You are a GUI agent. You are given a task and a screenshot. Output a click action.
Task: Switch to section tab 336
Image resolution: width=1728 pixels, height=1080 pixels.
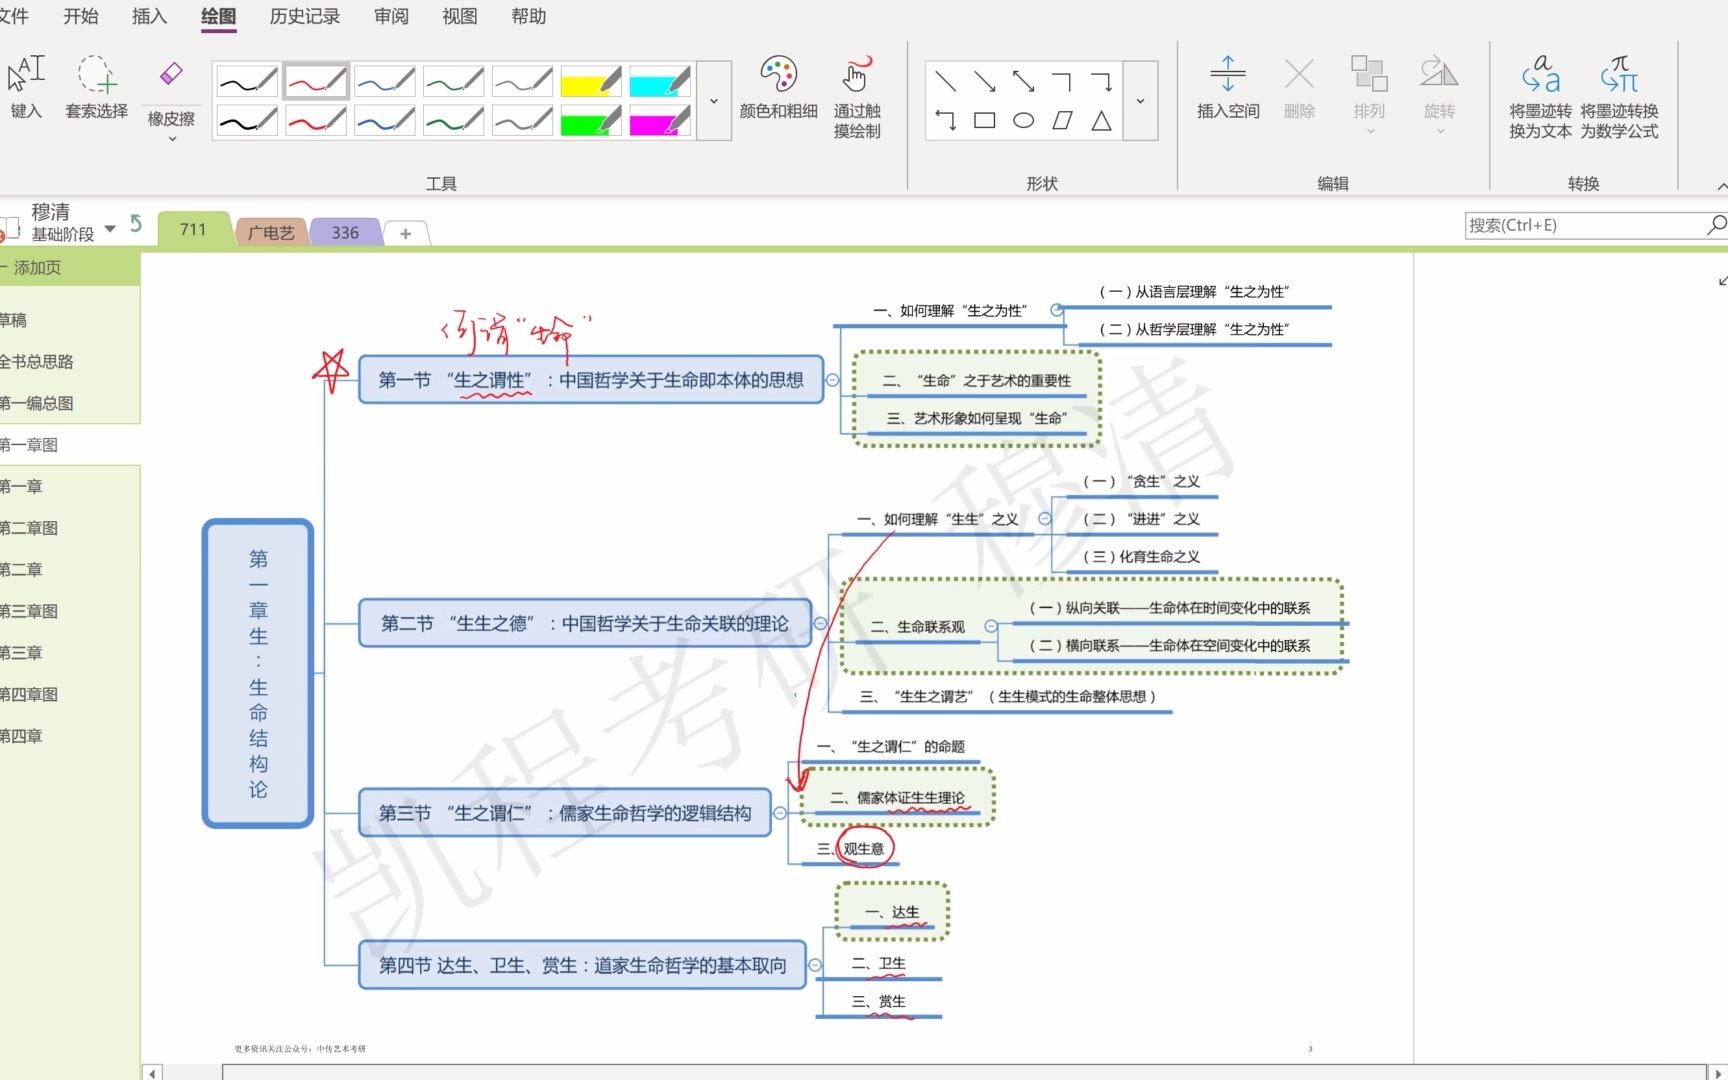click(345, 232)
